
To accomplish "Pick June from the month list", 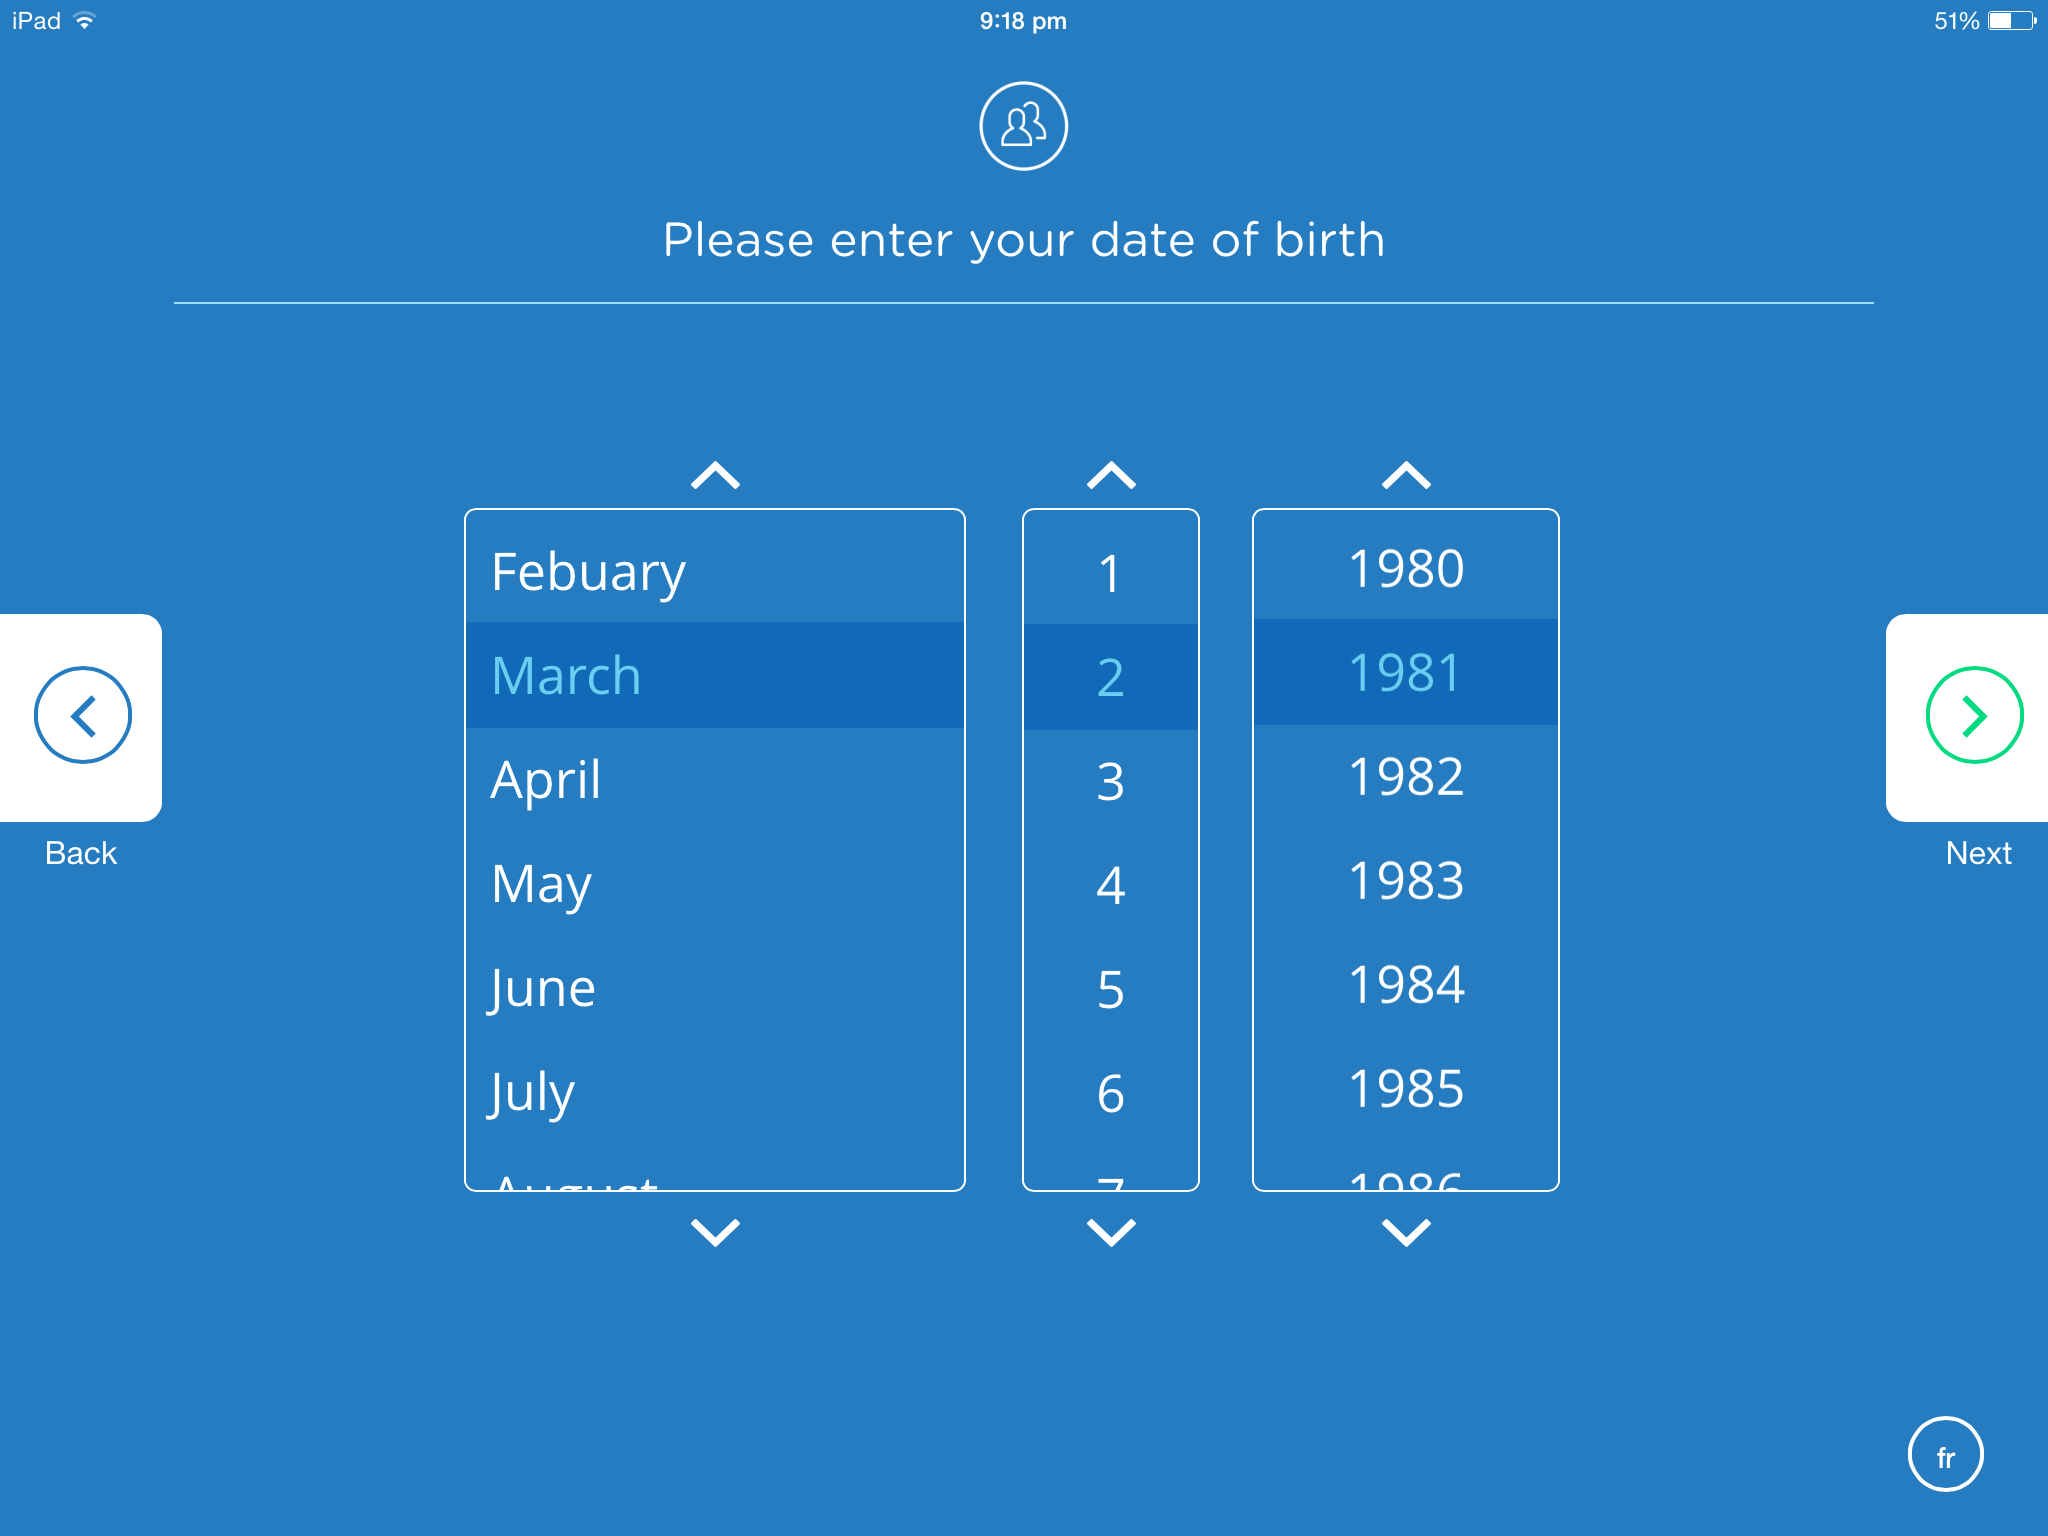I will [x=544, y=988].
